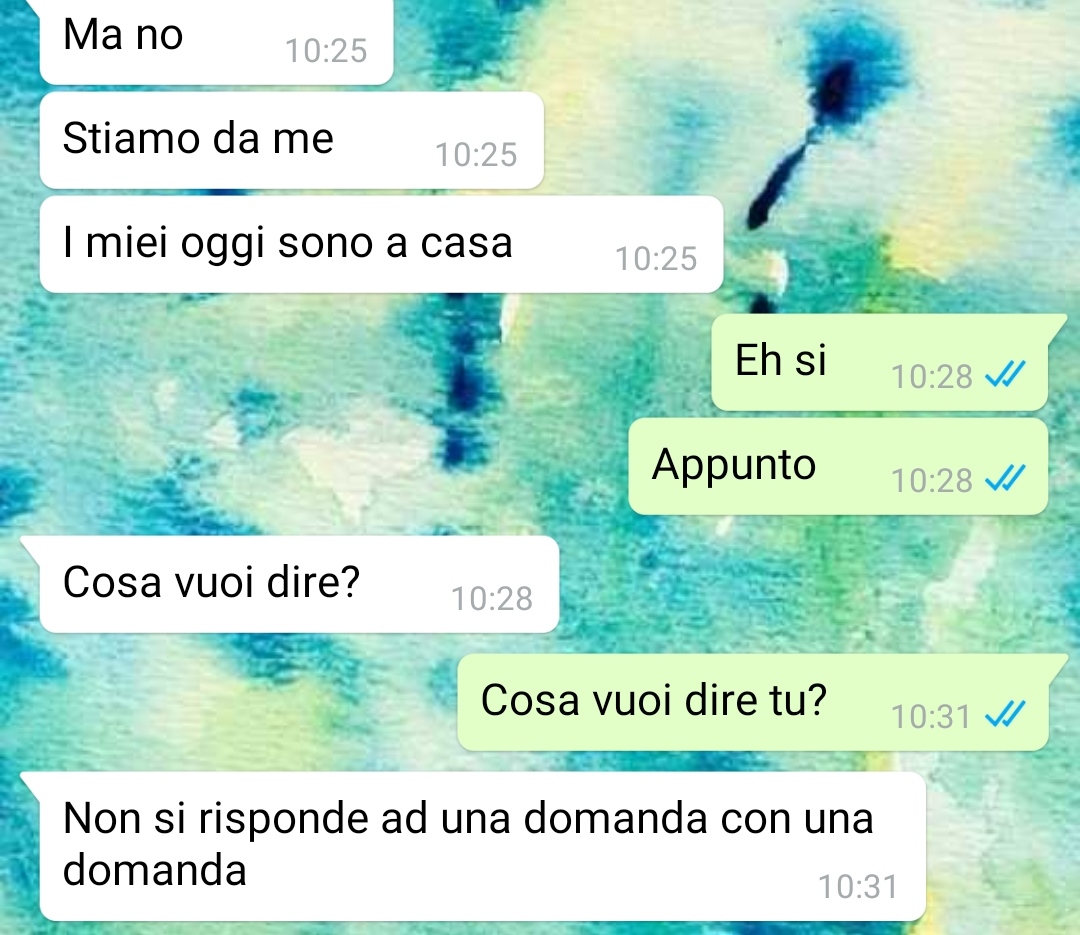Tap the 'Appunto' sent message

click(x=838, y=466)
